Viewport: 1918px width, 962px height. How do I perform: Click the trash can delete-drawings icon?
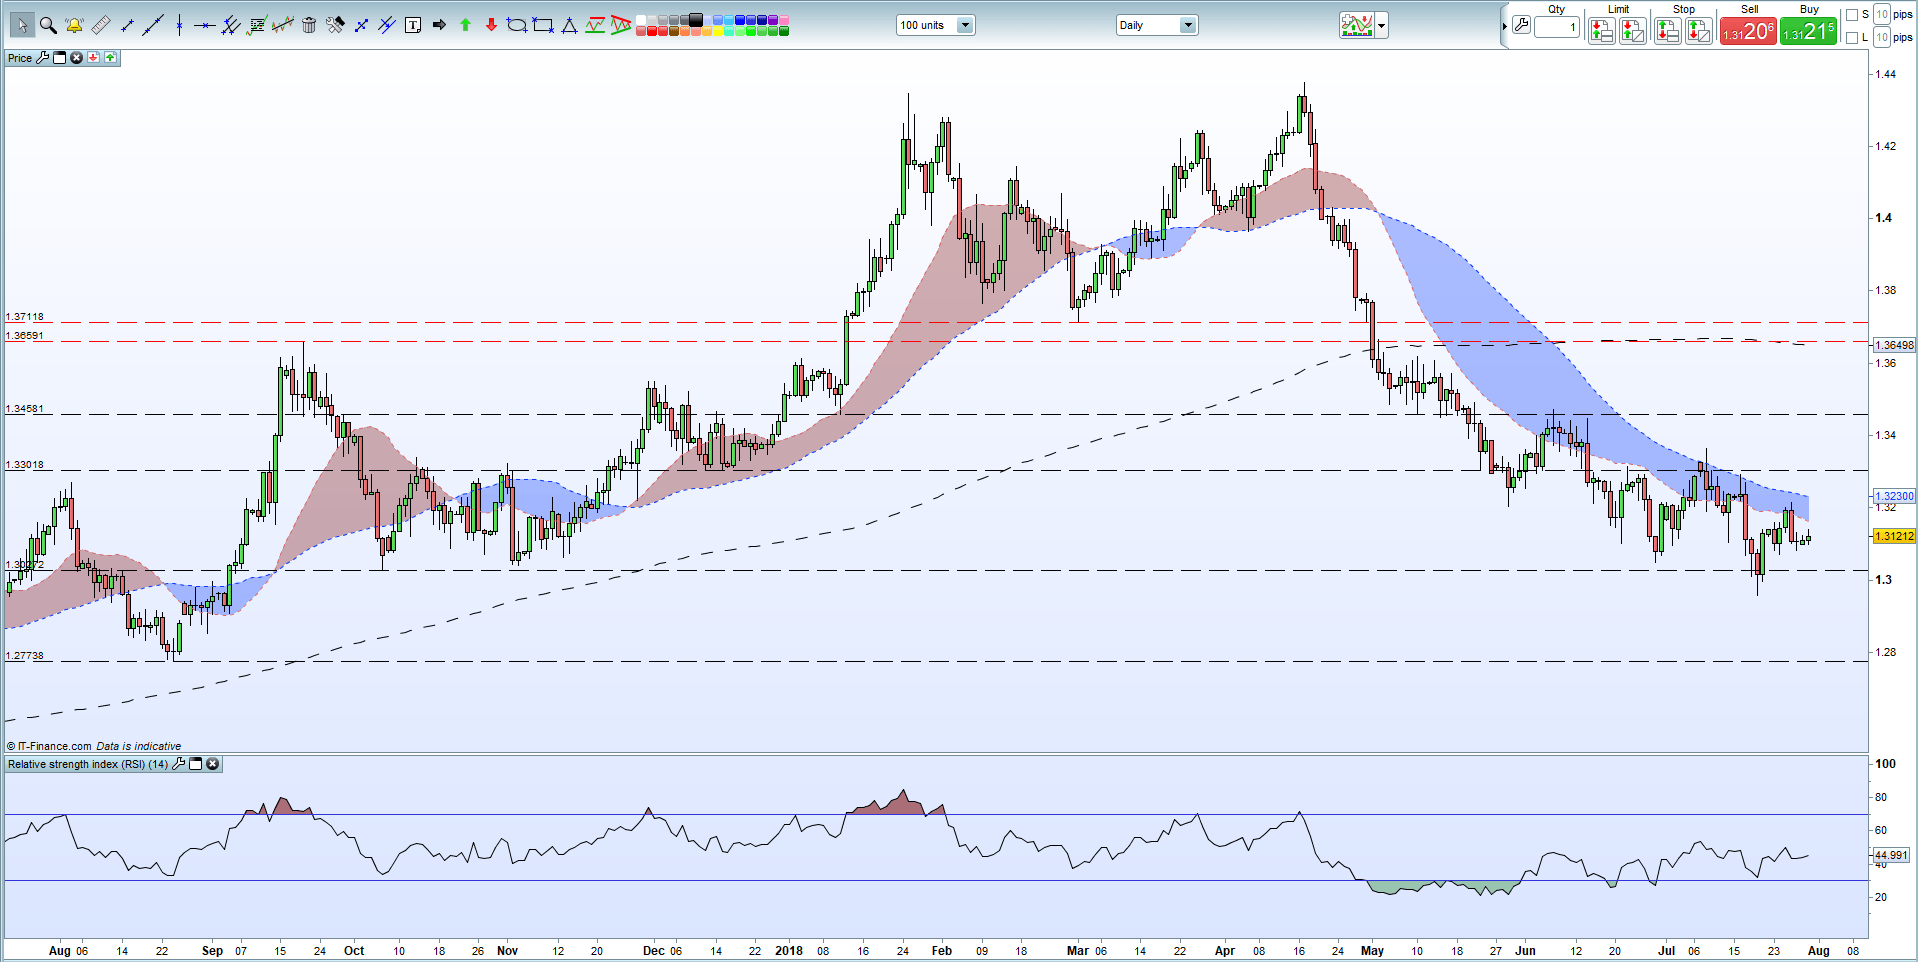pos(309,25)
